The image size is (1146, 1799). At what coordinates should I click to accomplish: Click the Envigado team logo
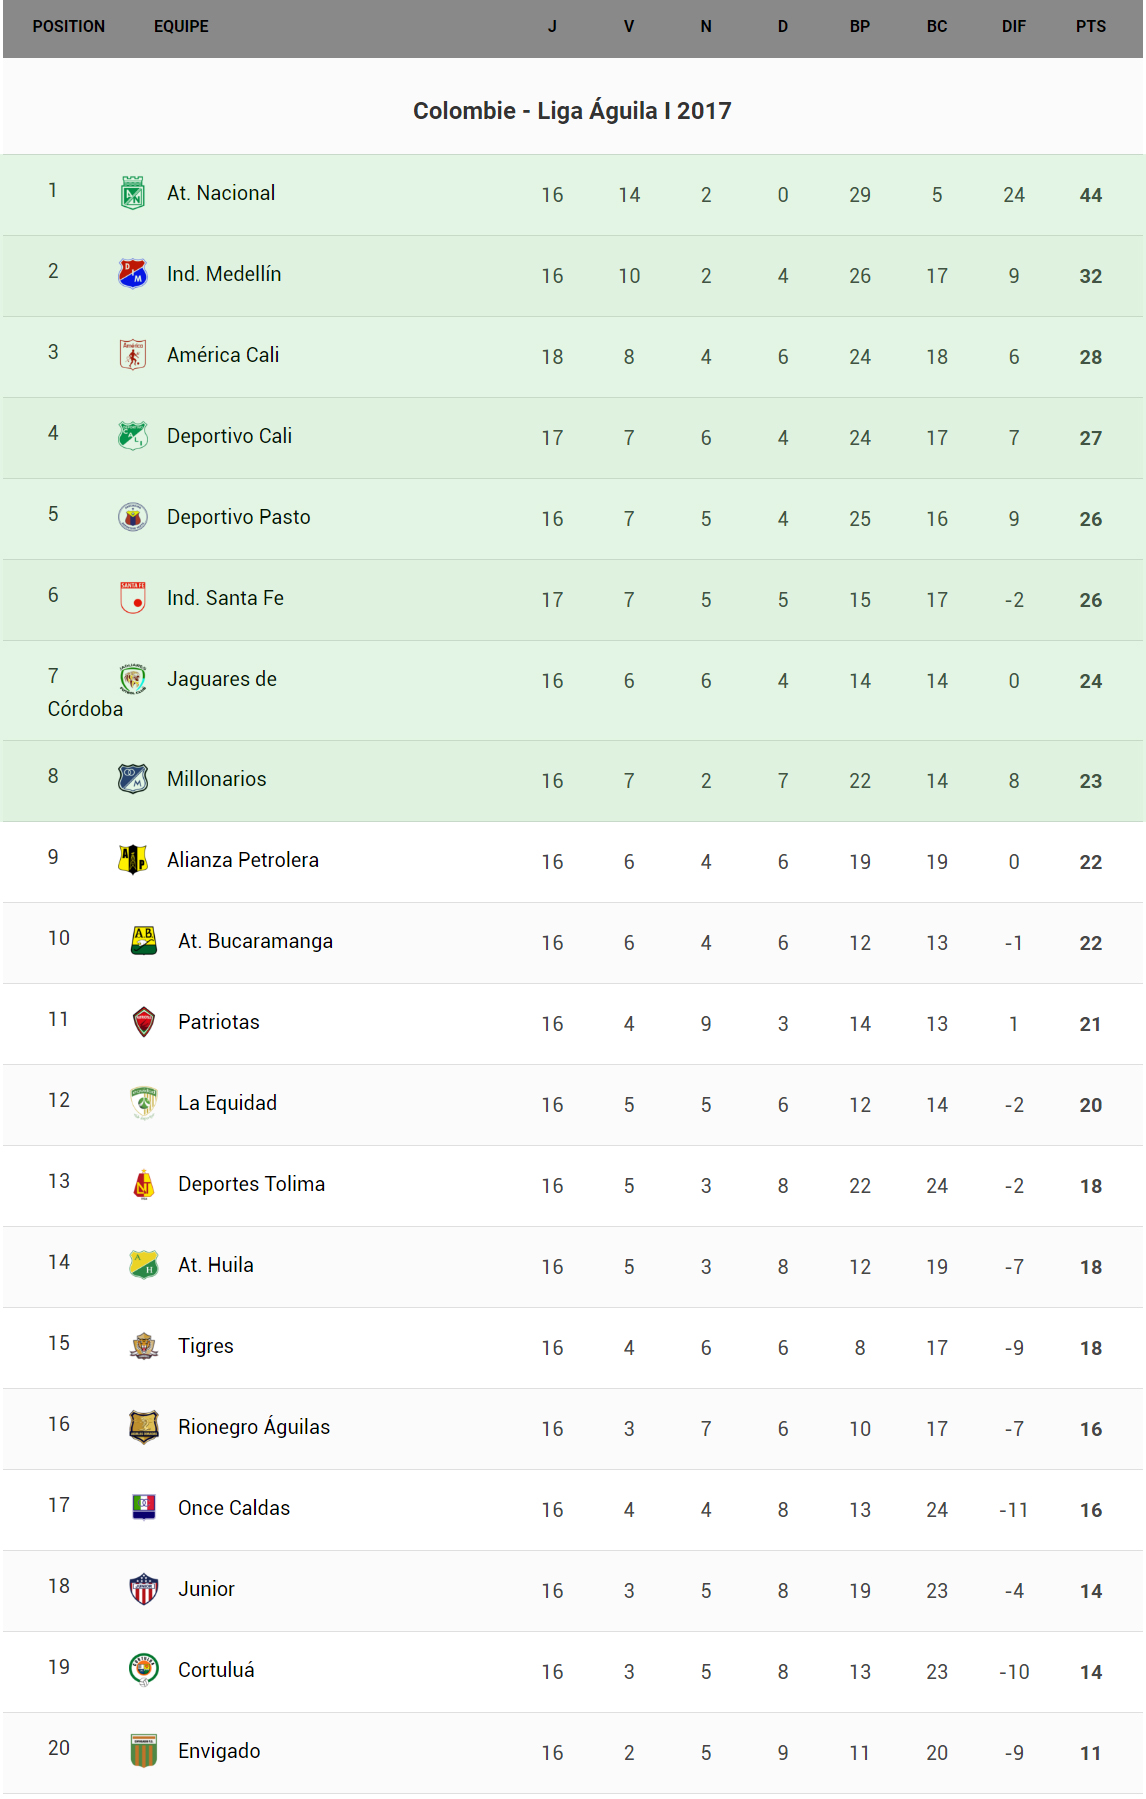(144, 1751)
